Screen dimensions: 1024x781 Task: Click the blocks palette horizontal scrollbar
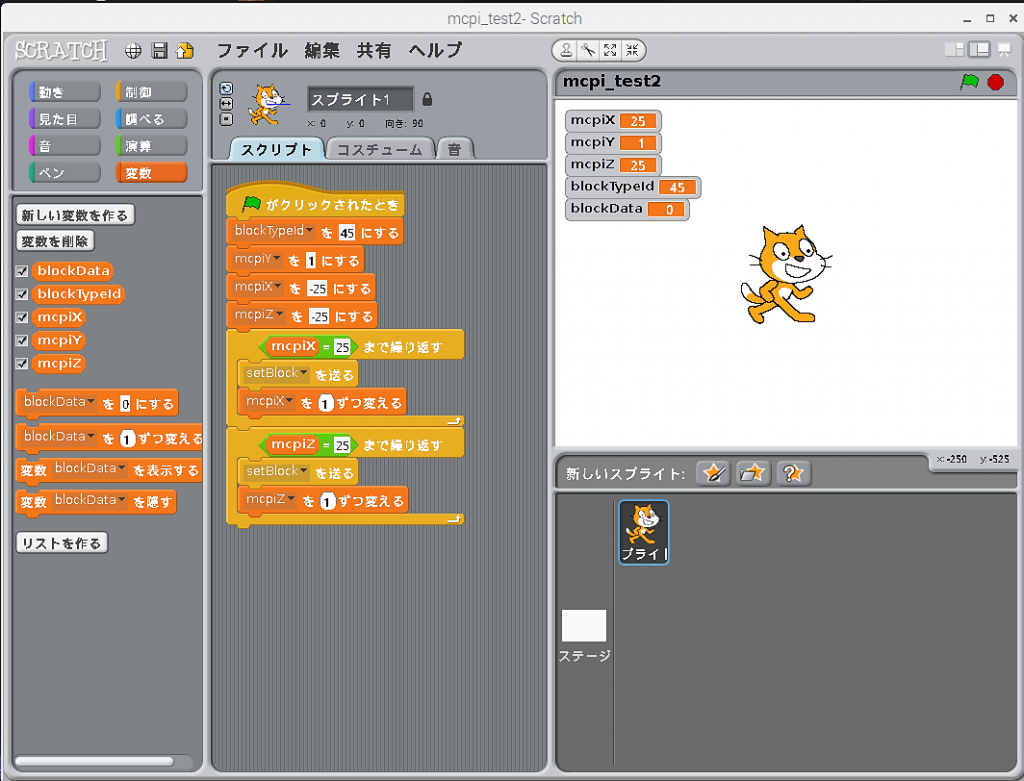(x=95, y=761)
